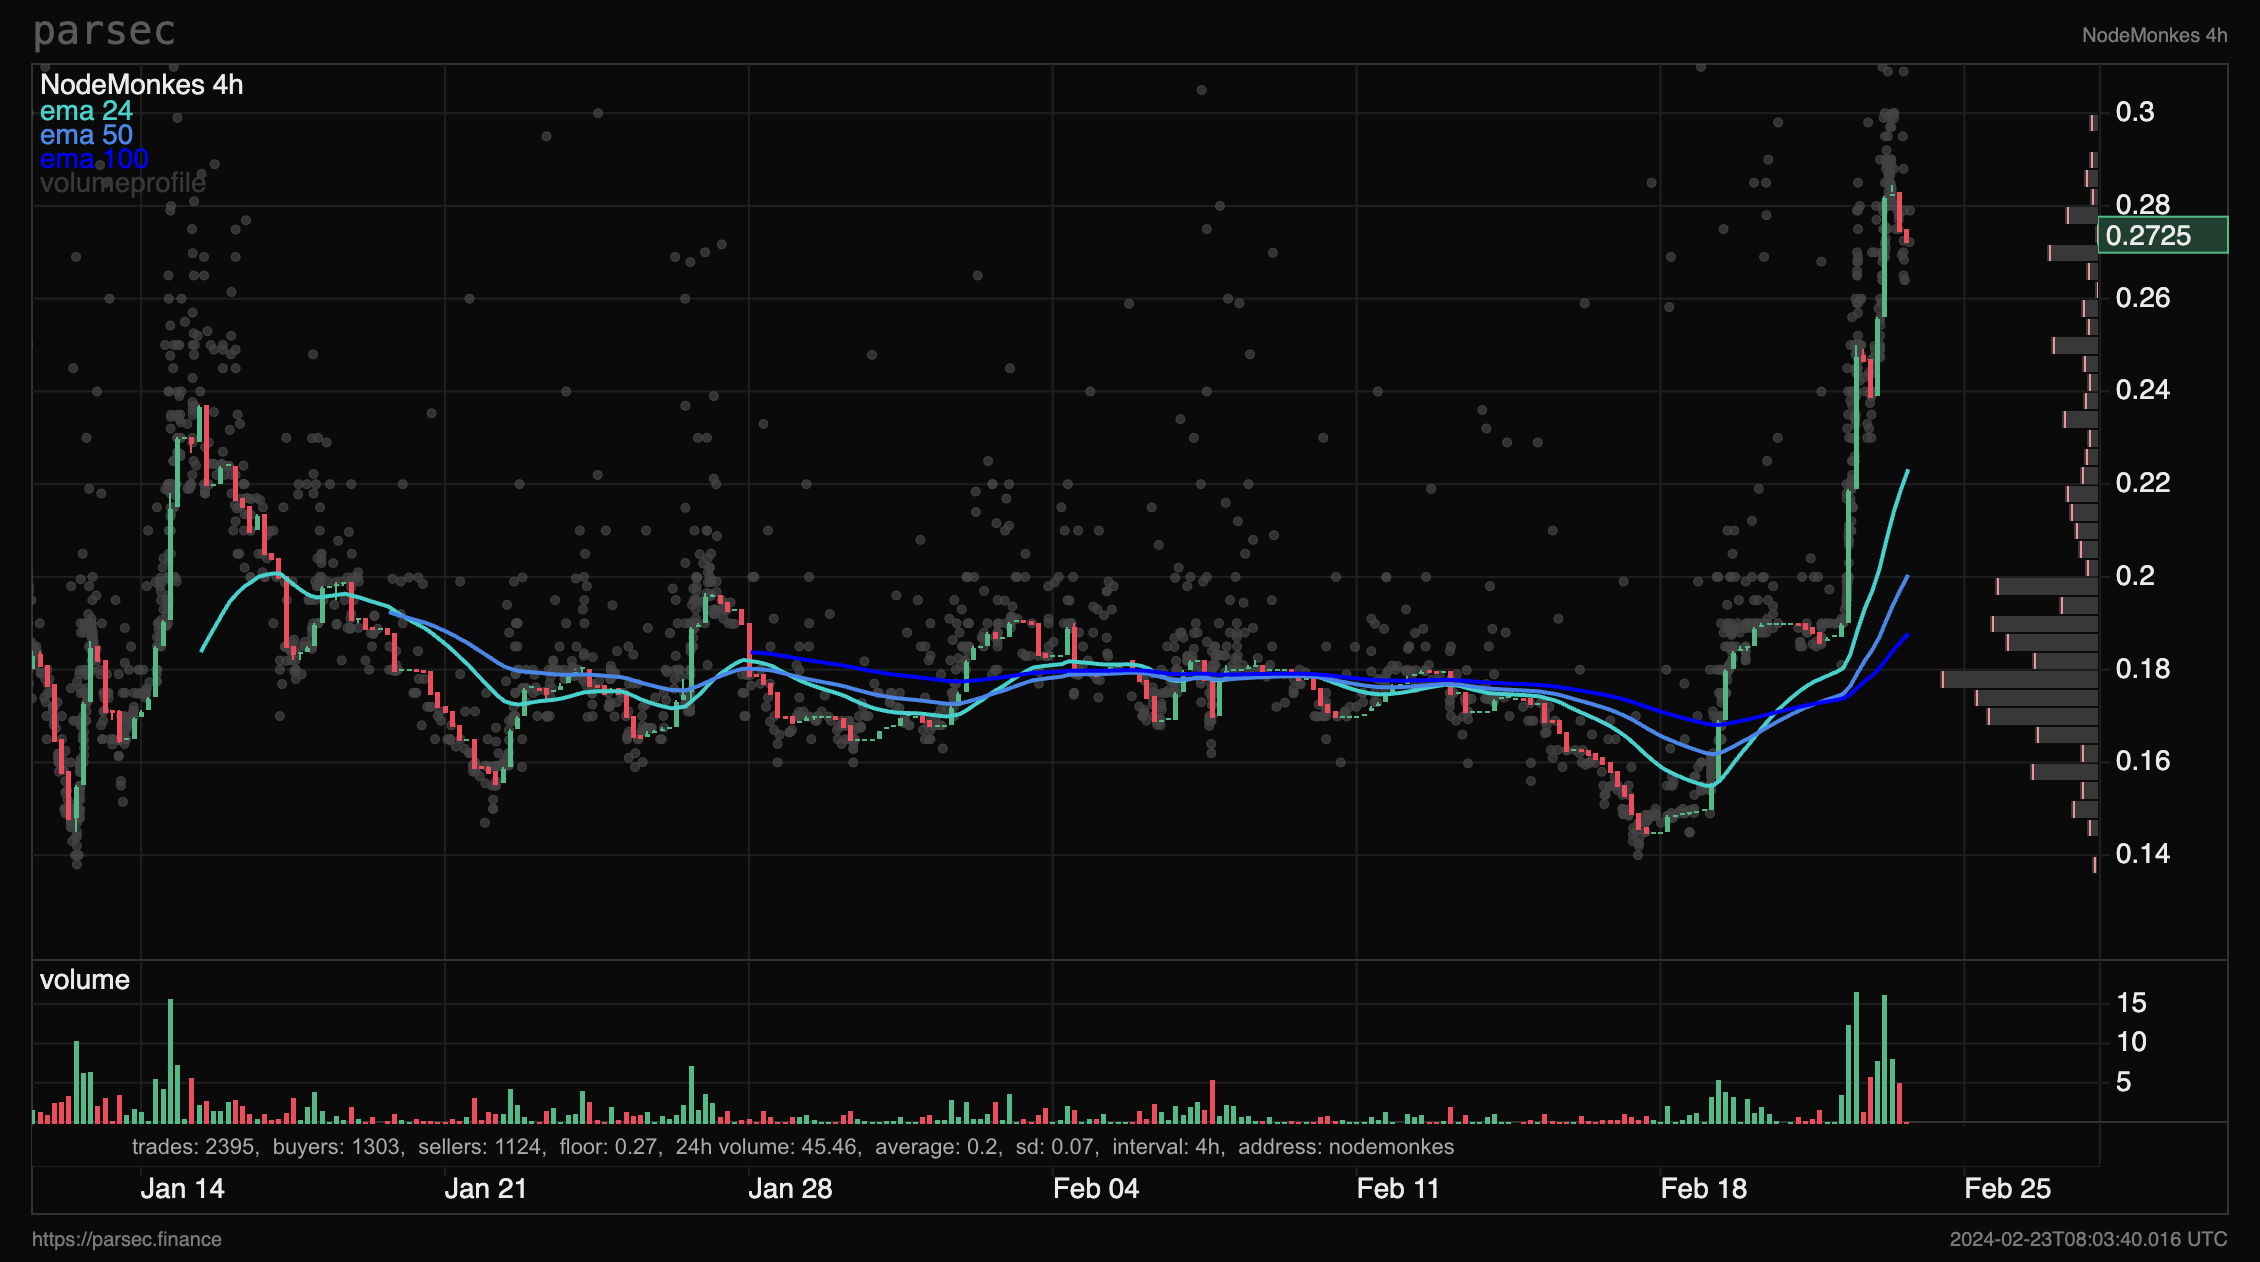This screenshot has height=1262, width=2260.
Task: Click the longest volume profile bar near 0.18
Action: 2018,680
